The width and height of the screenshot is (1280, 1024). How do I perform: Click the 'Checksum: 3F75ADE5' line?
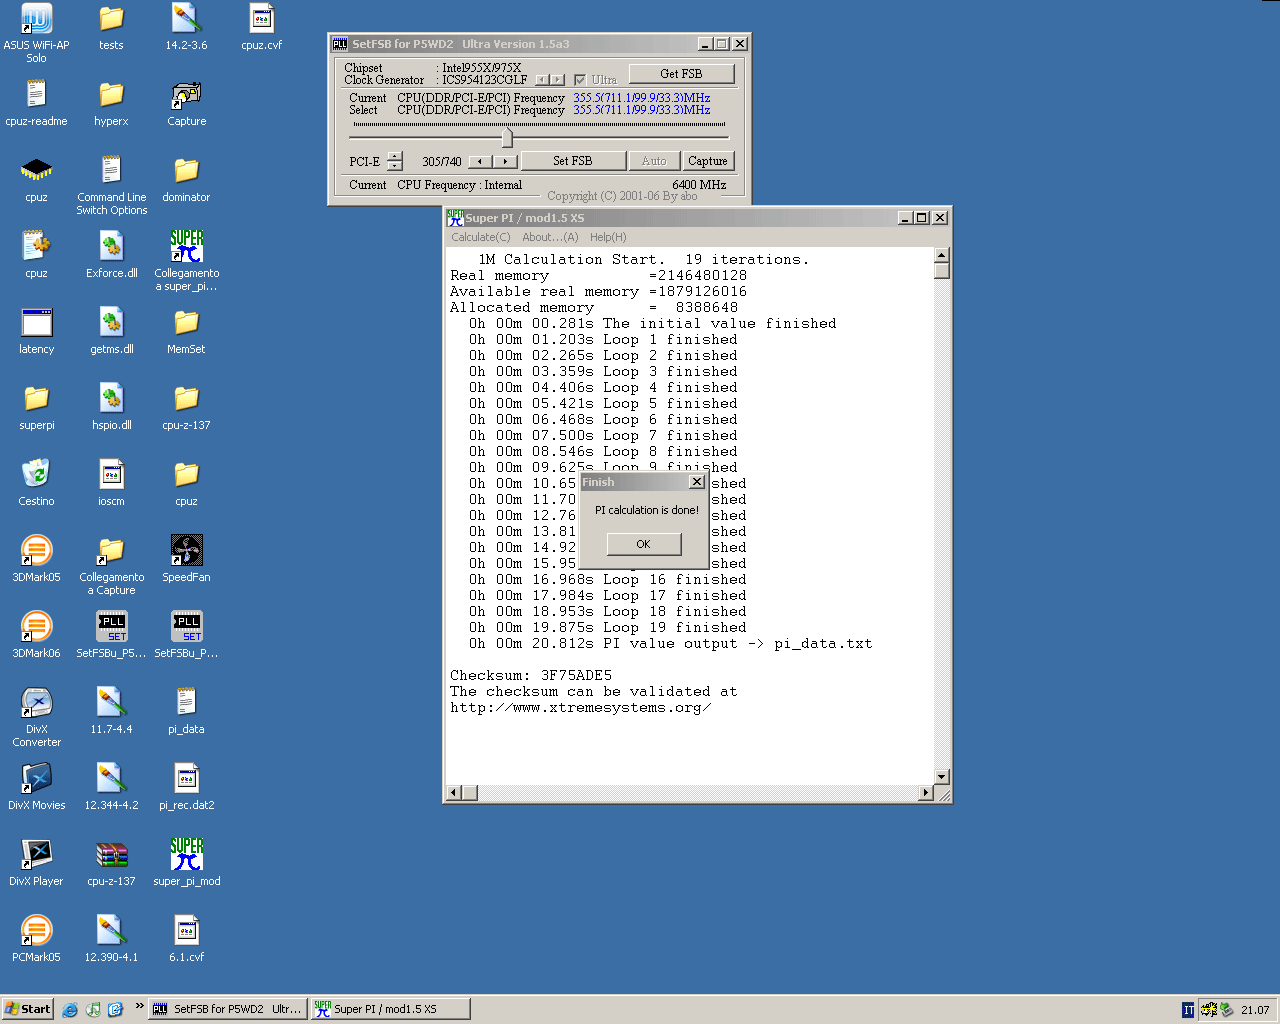pyautogui.click(x=531, y=676)
